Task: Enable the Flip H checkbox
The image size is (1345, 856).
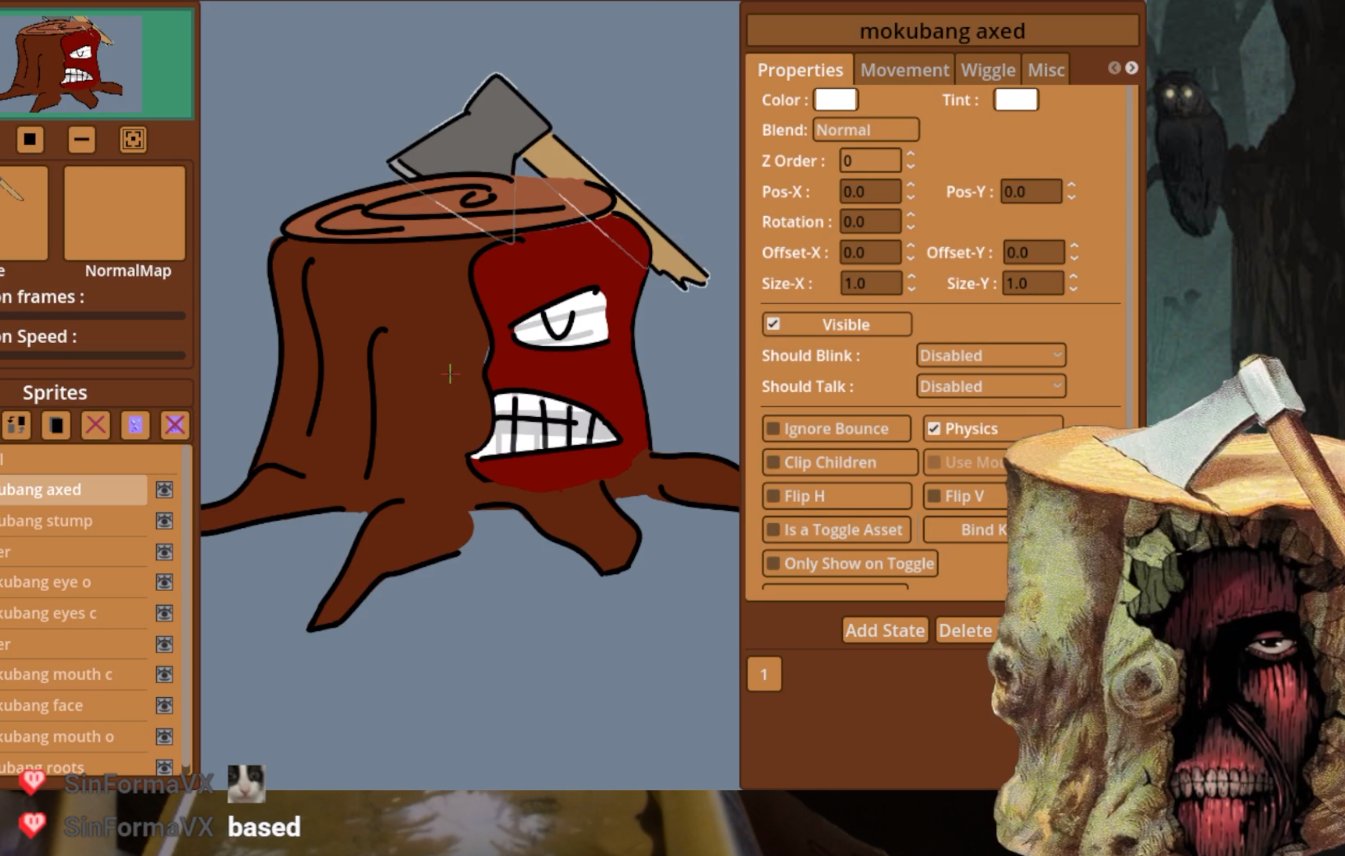Action: pos(773,496)
